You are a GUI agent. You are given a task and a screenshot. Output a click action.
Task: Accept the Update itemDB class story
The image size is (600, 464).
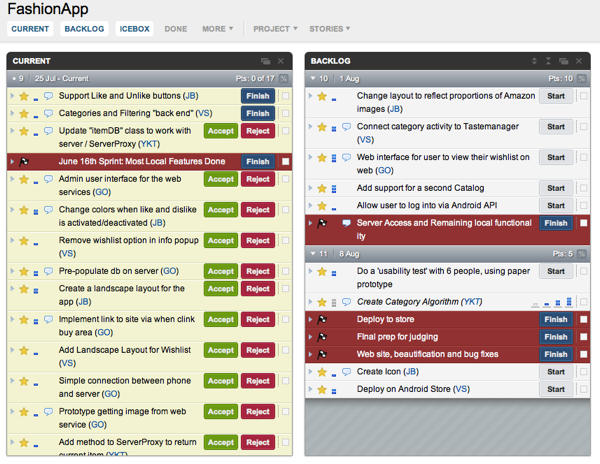pos(221,131)
